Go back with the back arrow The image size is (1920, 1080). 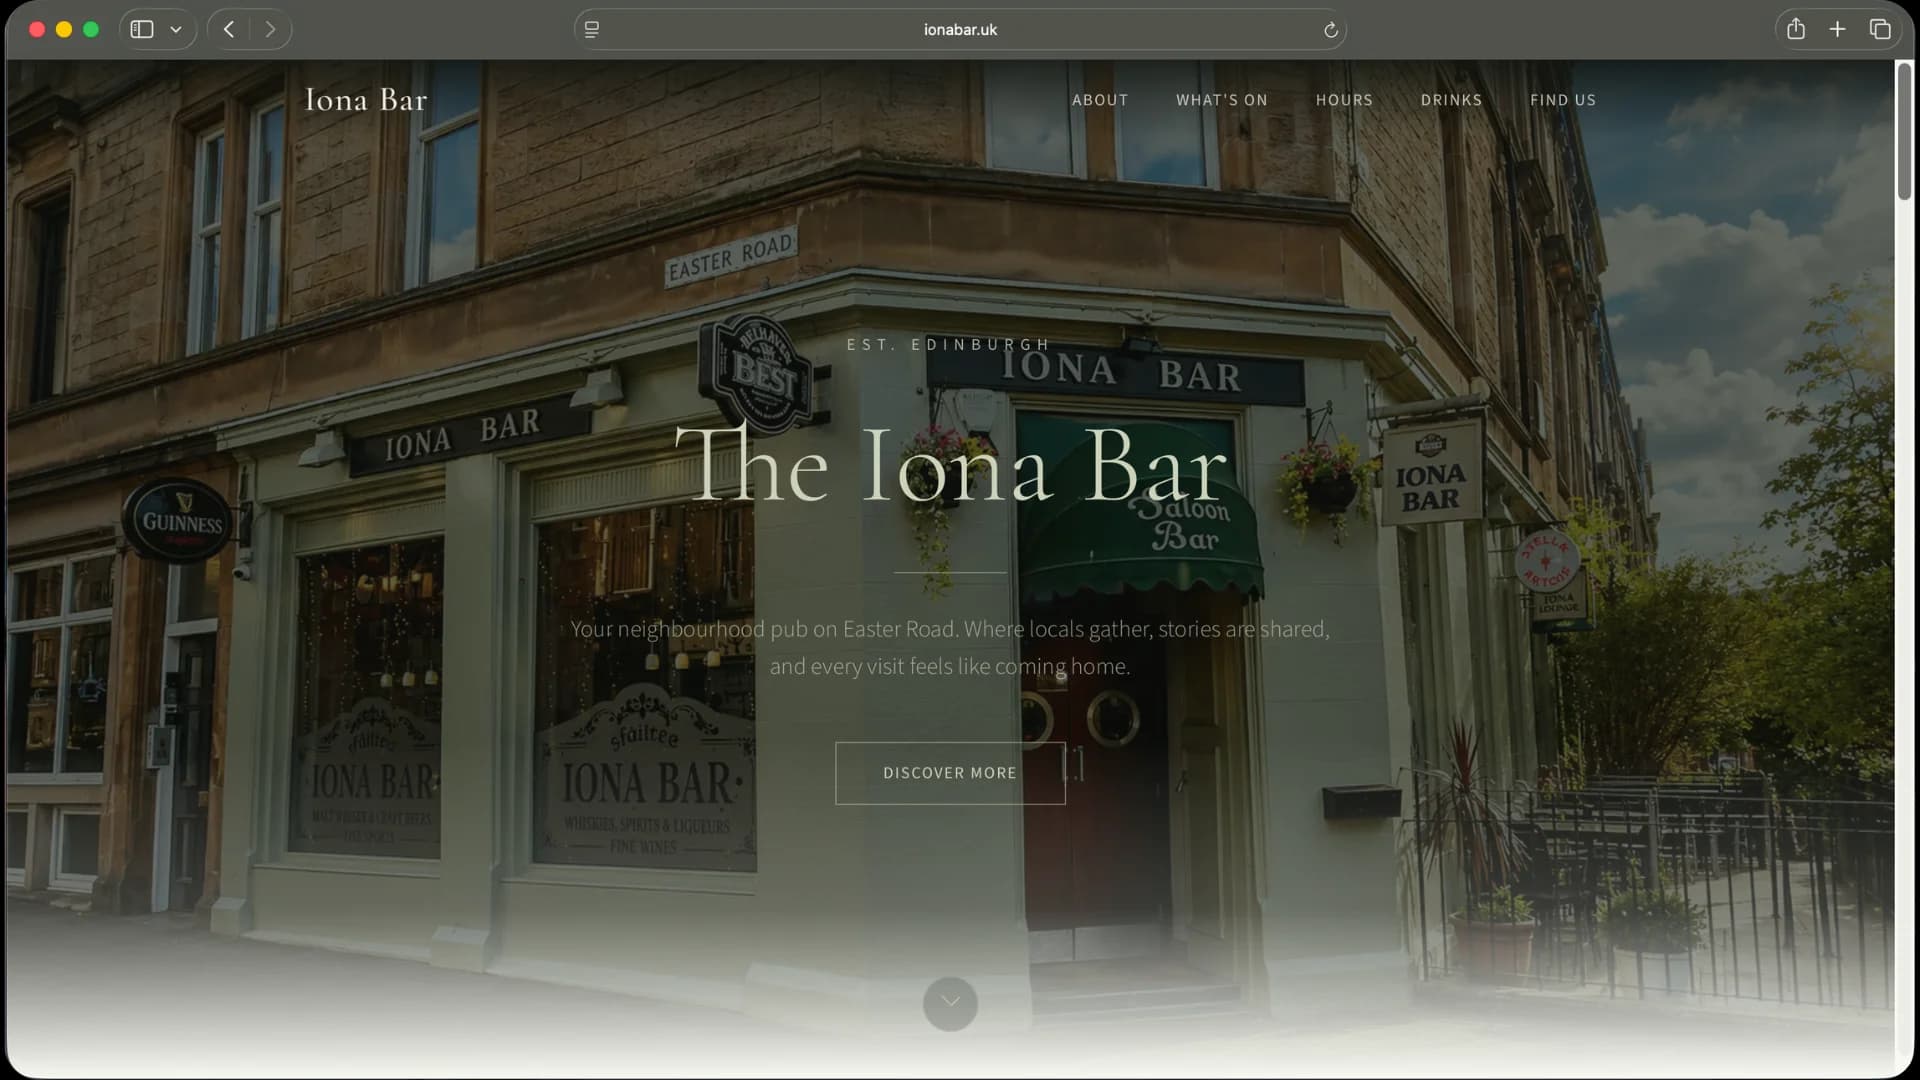(229, 30)
